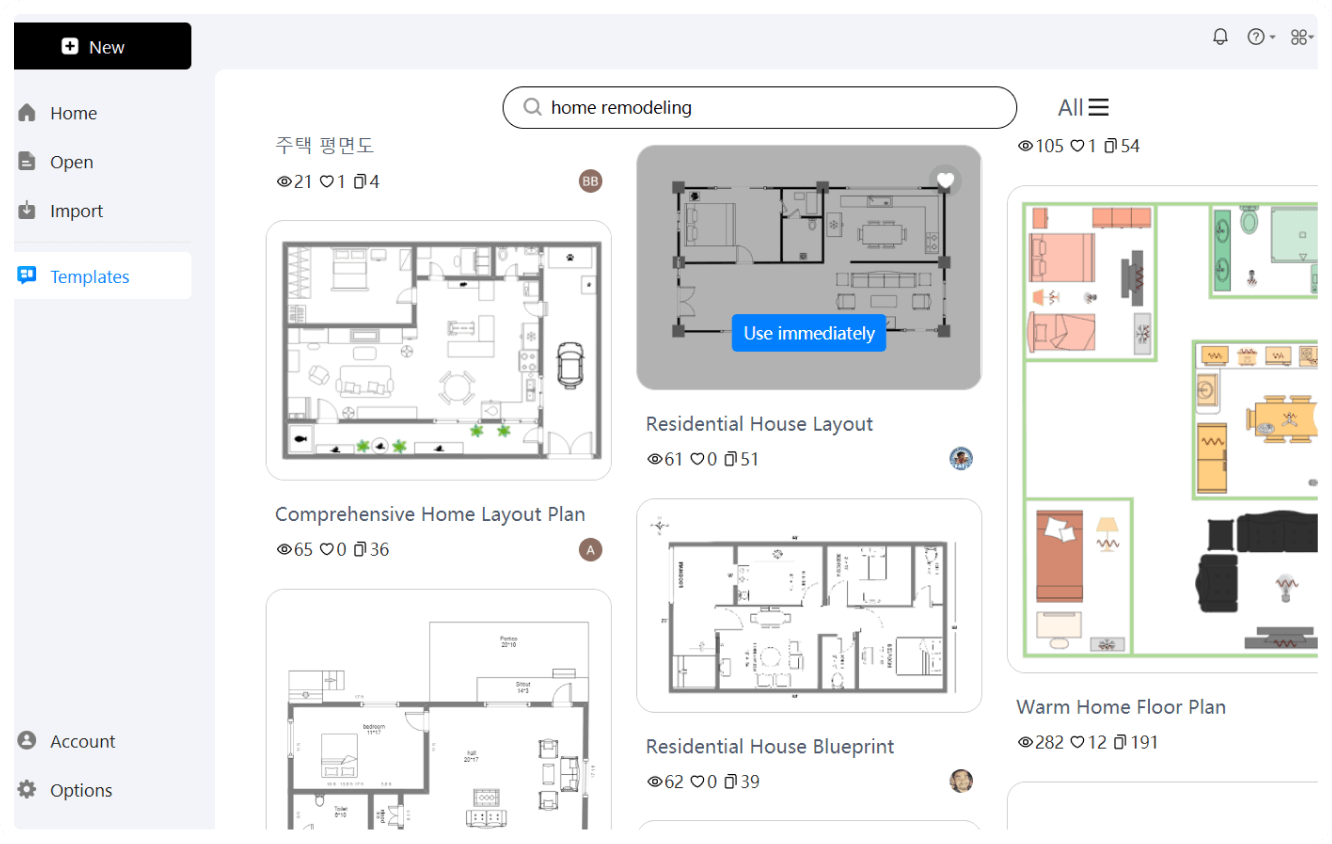
Task: Click the Home house icon
Action: point(27,113)
